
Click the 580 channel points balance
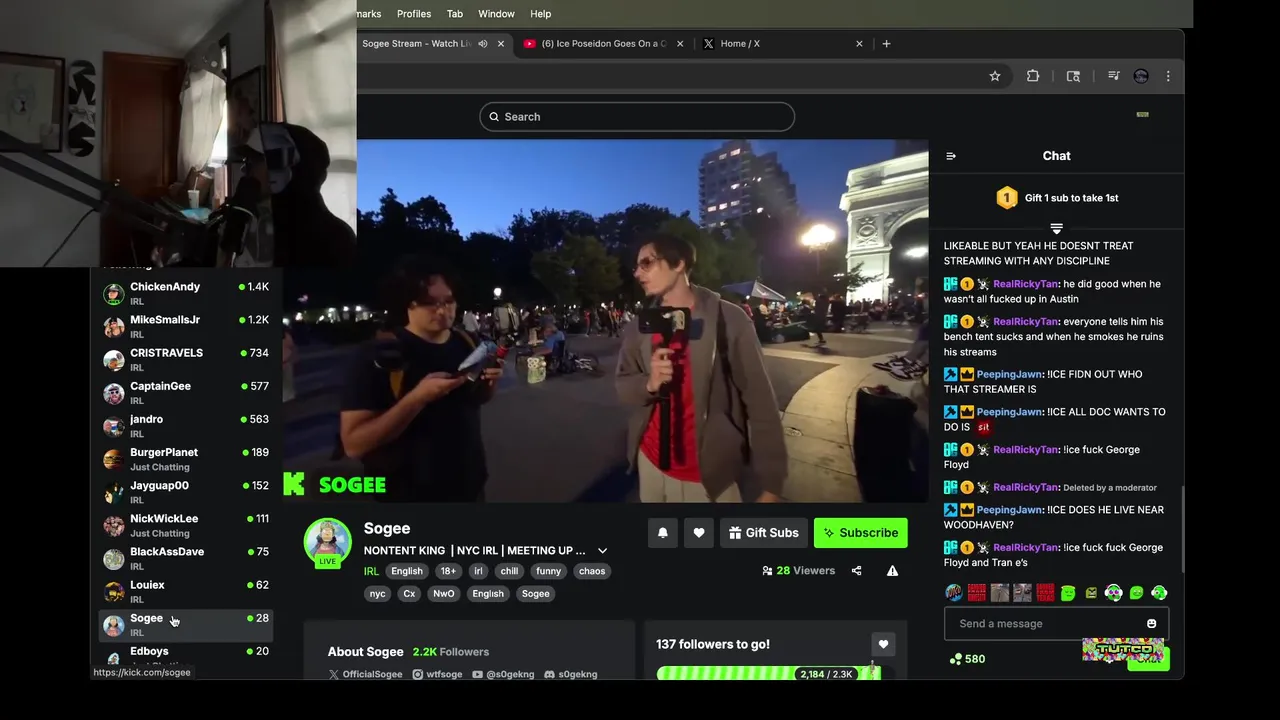click(968, 659)
